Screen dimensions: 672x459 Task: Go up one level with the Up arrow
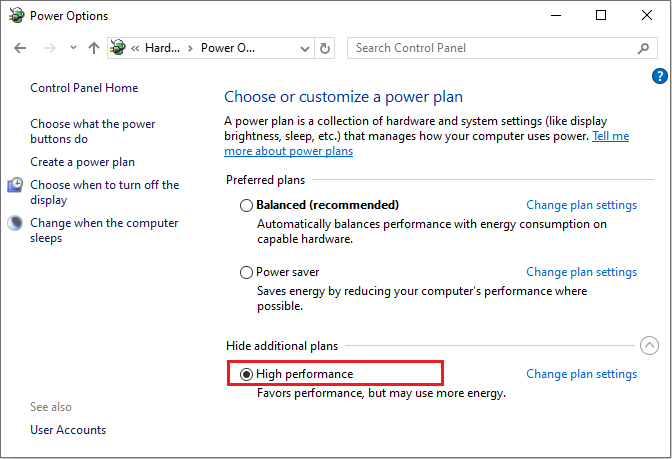click(x=94, y=48)
